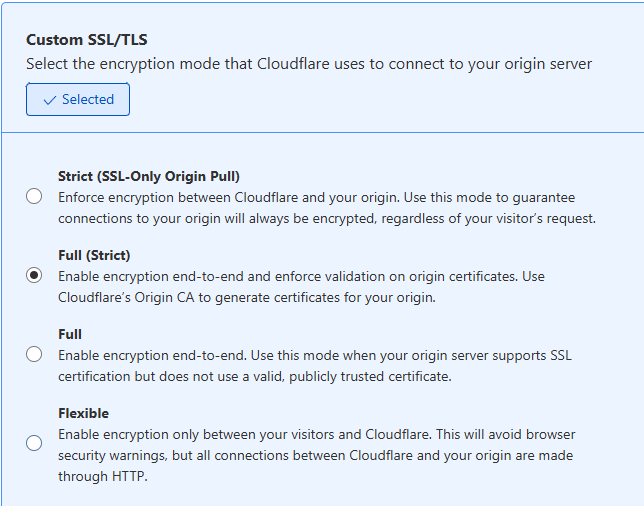
Task: Select the Strict (SSL-Only Origin Pull) radio button
Action: click(34, 196)
